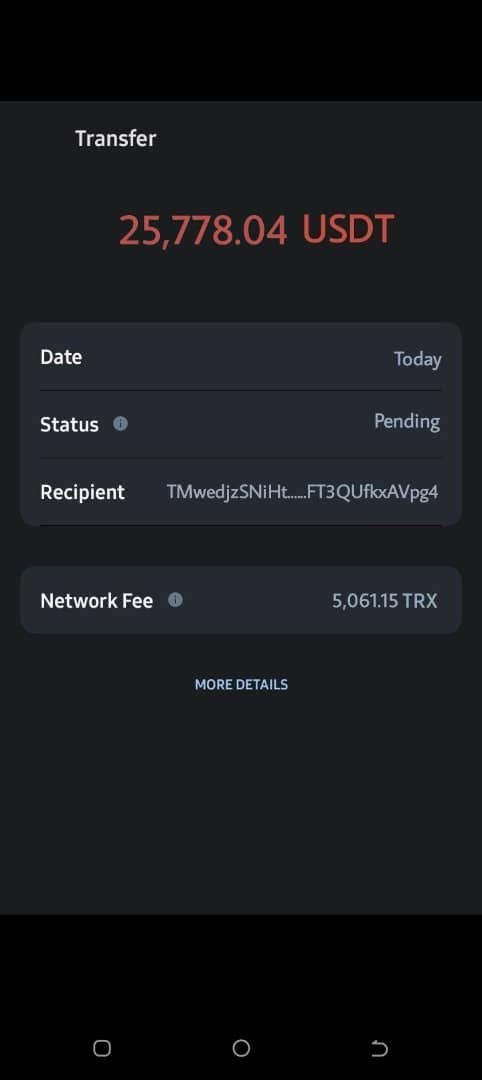Viewport: 482px width, 1080px height.
Task: Tap the Android back arrow button
Action: click(379, 1048)
